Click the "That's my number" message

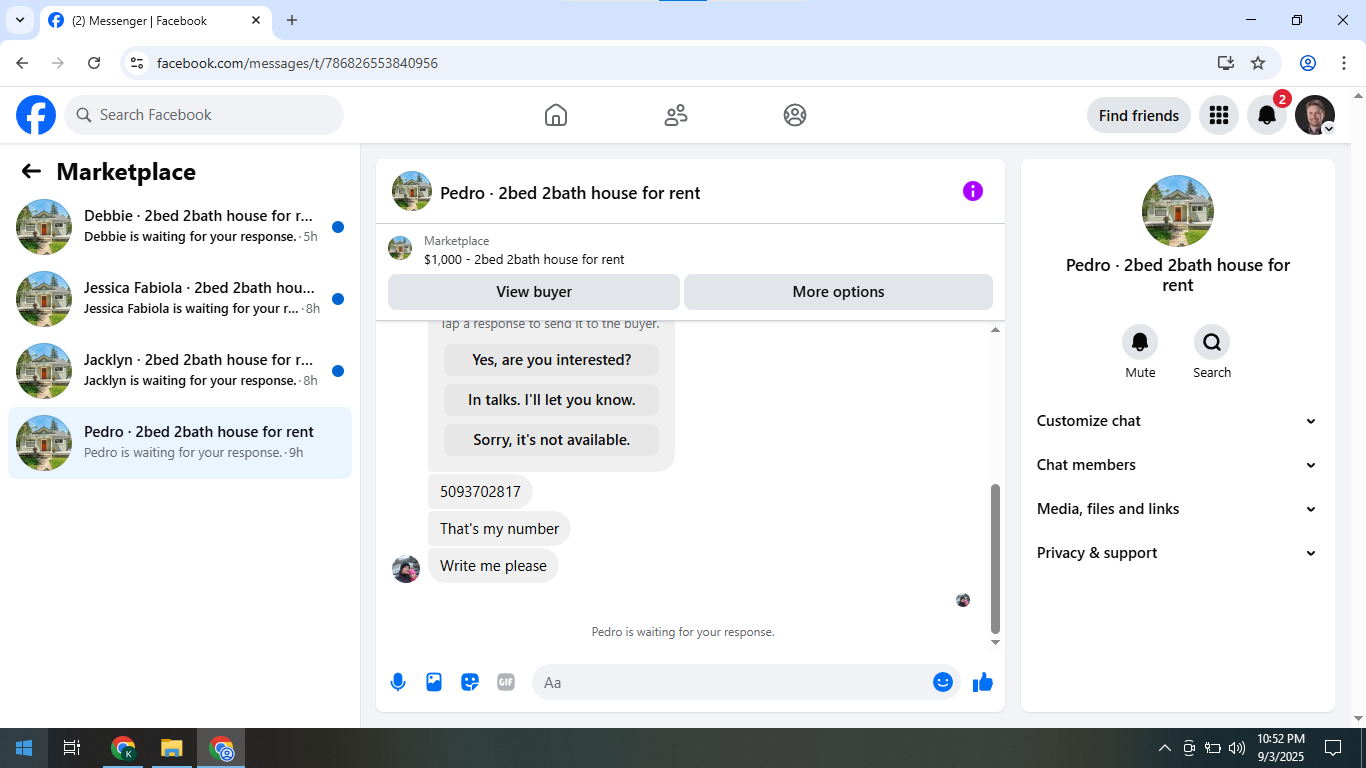coord(499,529)
